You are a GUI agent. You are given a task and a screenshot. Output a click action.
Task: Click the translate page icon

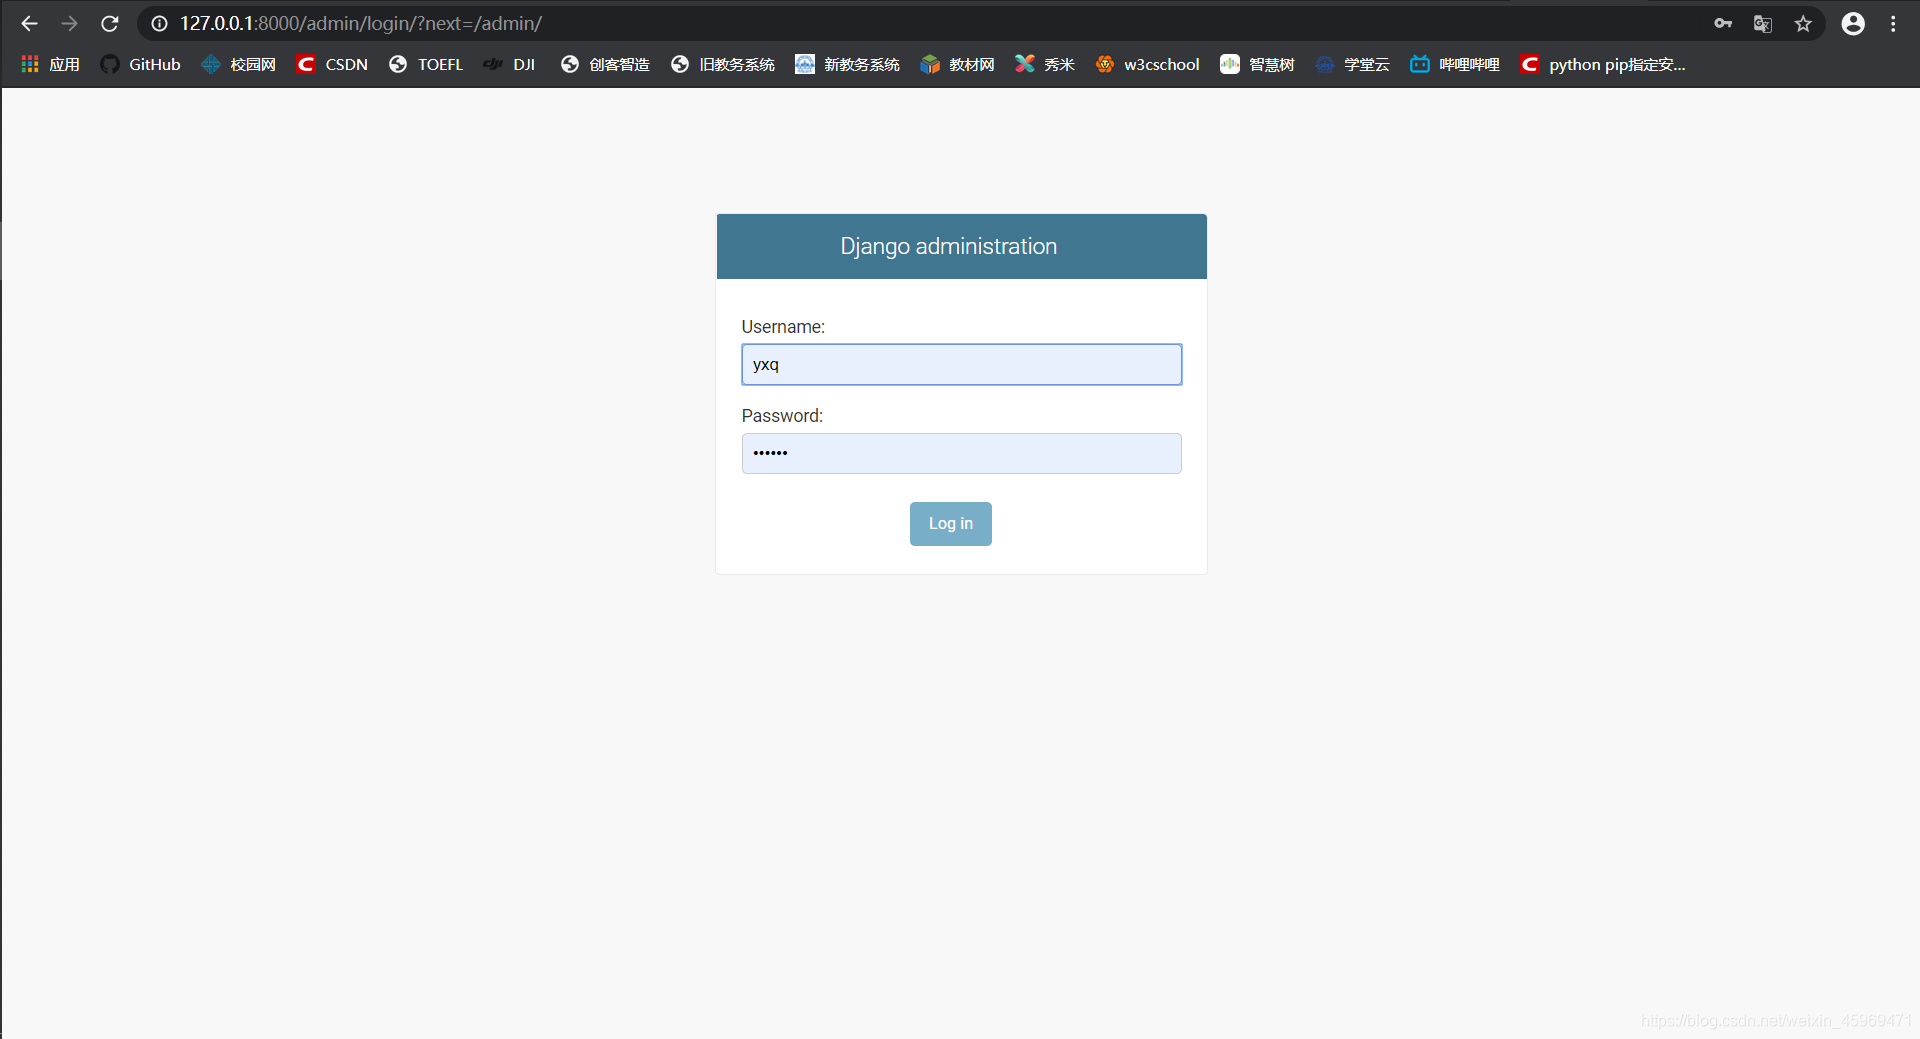(x=1763, y=24)
